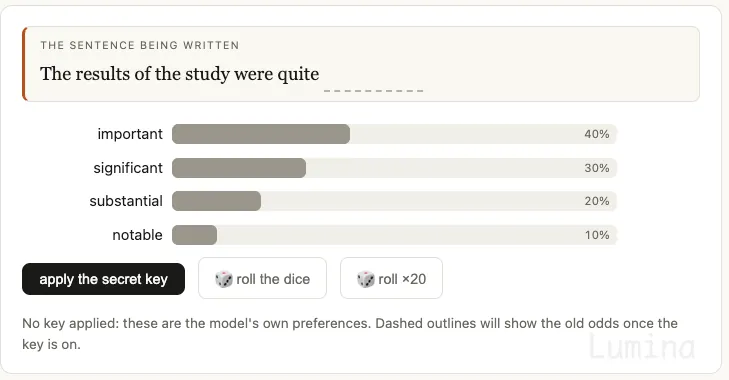Click the 40% probability value
Viewport: 729px width, 380px height.
click(x=597, y=134)
